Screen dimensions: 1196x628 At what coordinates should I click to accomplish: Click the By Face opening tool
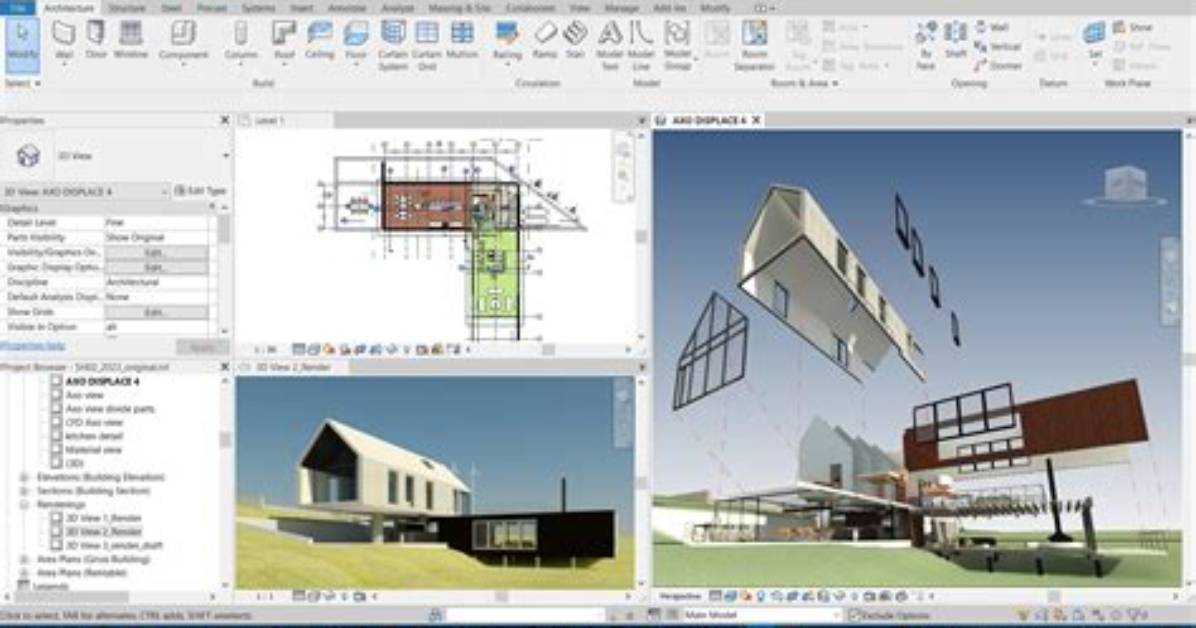click(x=926, y=46)
